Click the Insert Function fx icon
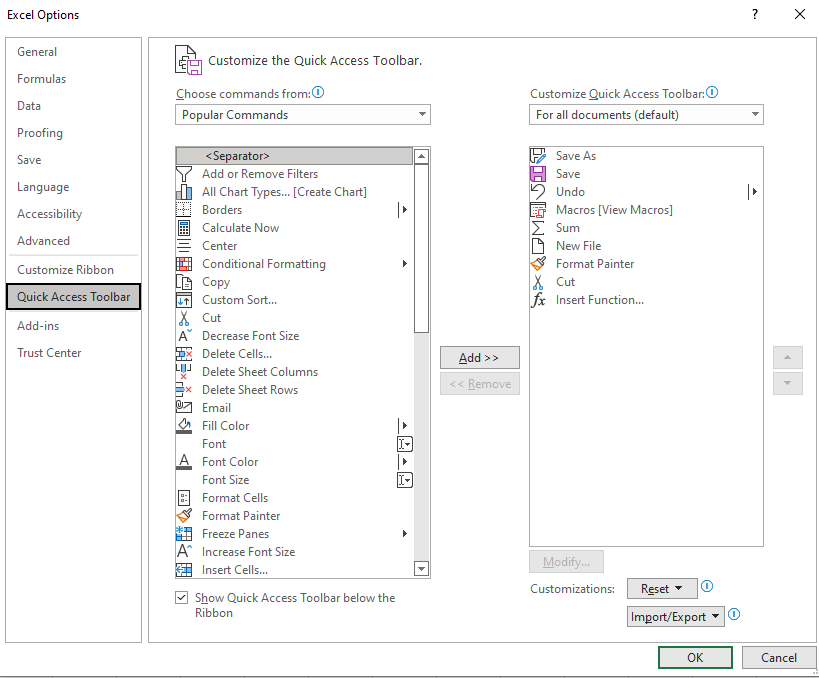The image size is (819, 678). click(x=538, y=300)
